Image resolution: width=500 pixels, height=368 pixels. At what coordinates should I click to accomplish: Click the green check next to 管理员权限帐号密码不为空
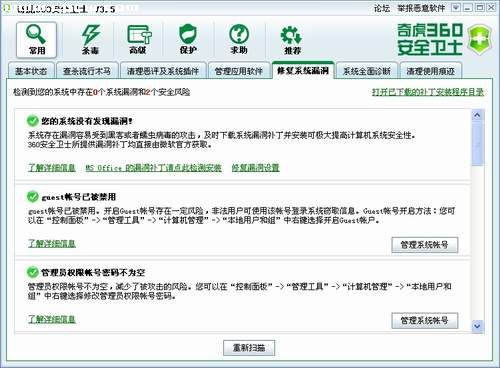click(32, 272)
